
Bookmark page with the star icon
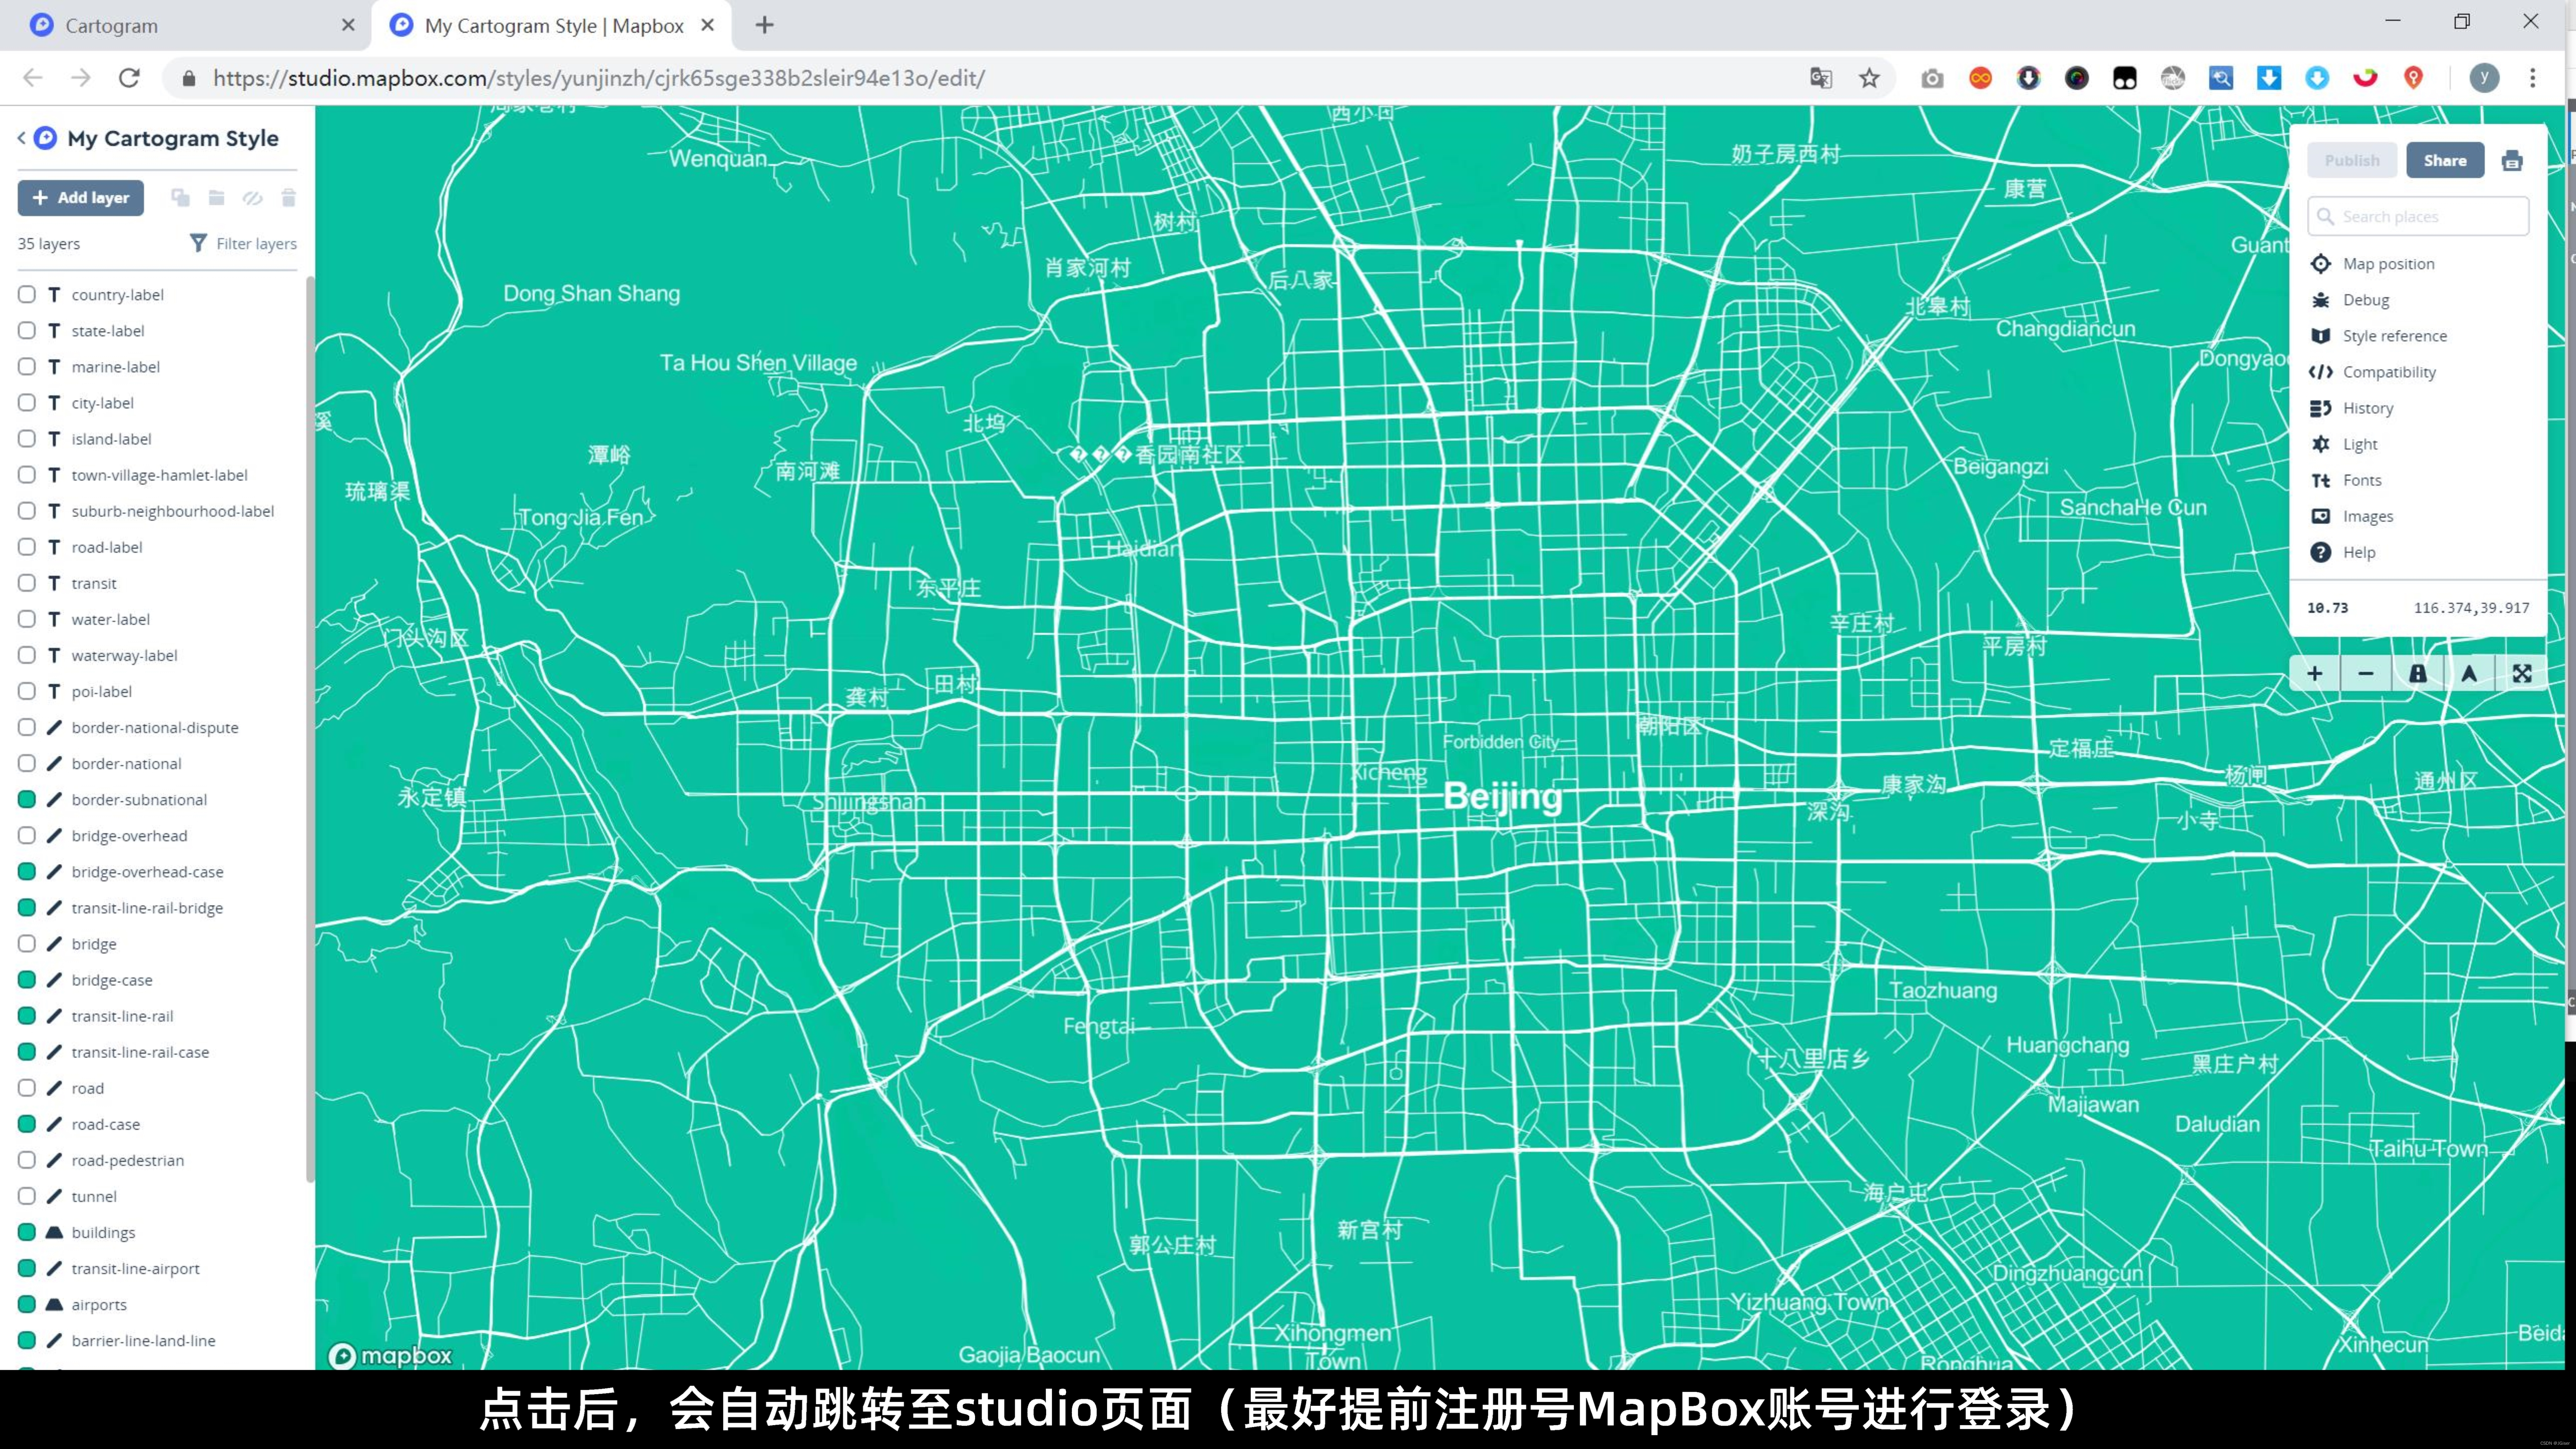coord(1869,78)
